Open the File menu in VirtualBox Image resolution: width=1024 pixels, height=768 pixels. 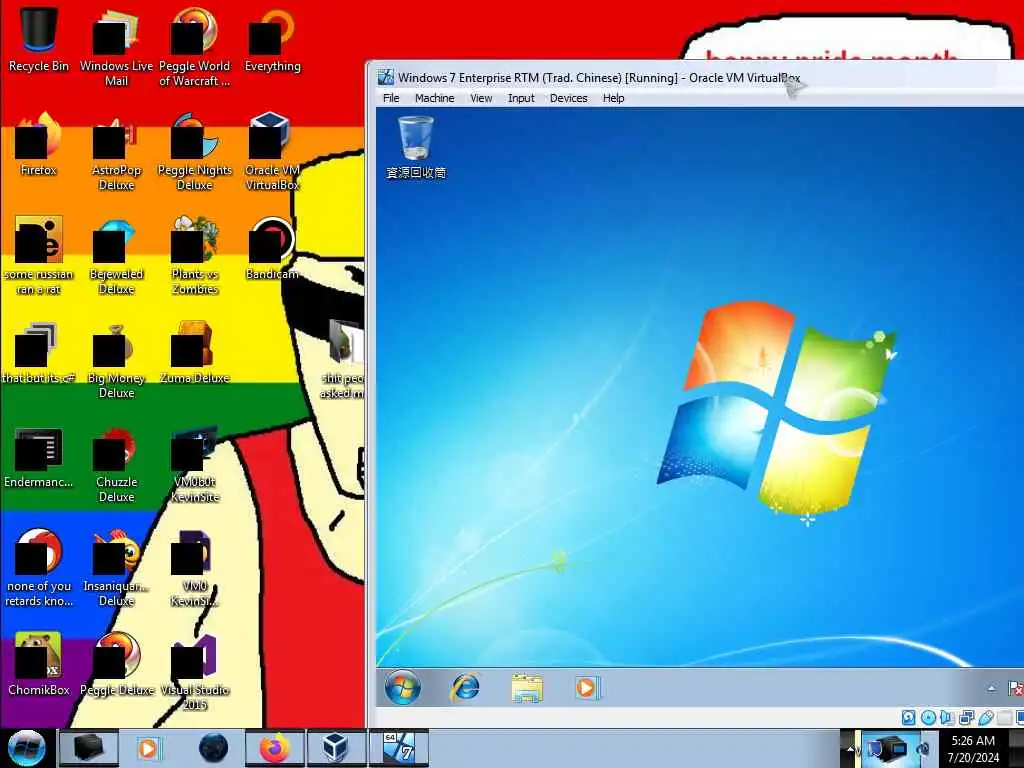[x=391, y=98]
